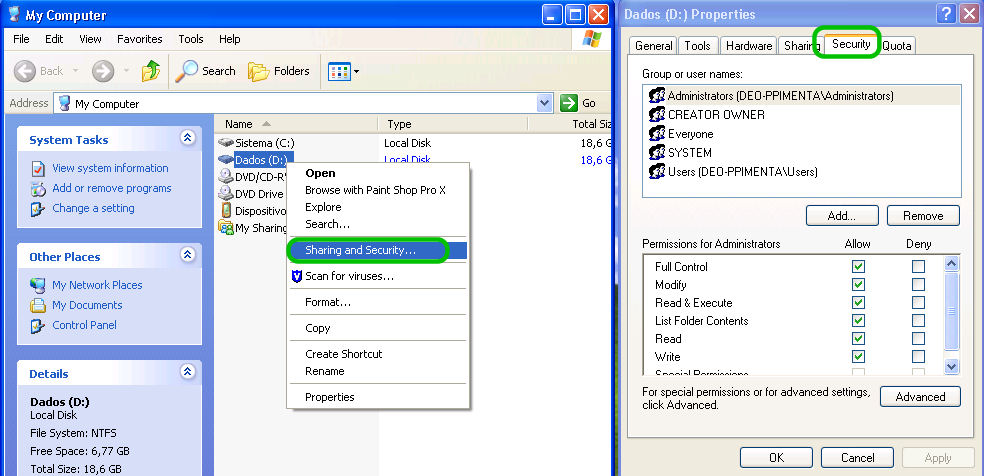Select the Sistema (C:) drive icon
The image size is (984, 476).
click(x=225, y=143)
